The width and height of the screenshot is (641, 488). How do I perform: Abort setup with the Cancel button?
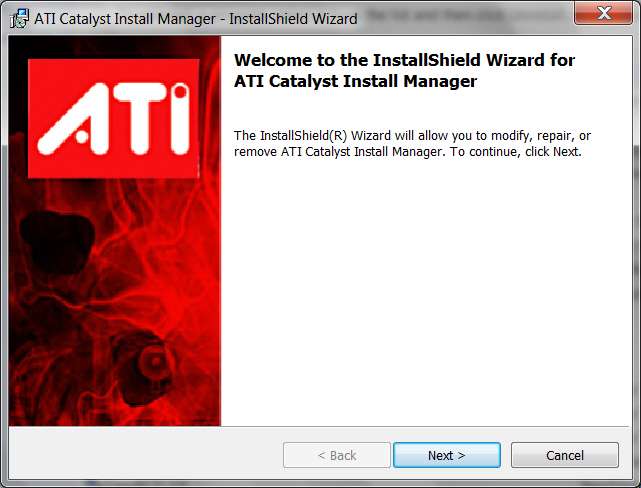(x=565, y=455)
